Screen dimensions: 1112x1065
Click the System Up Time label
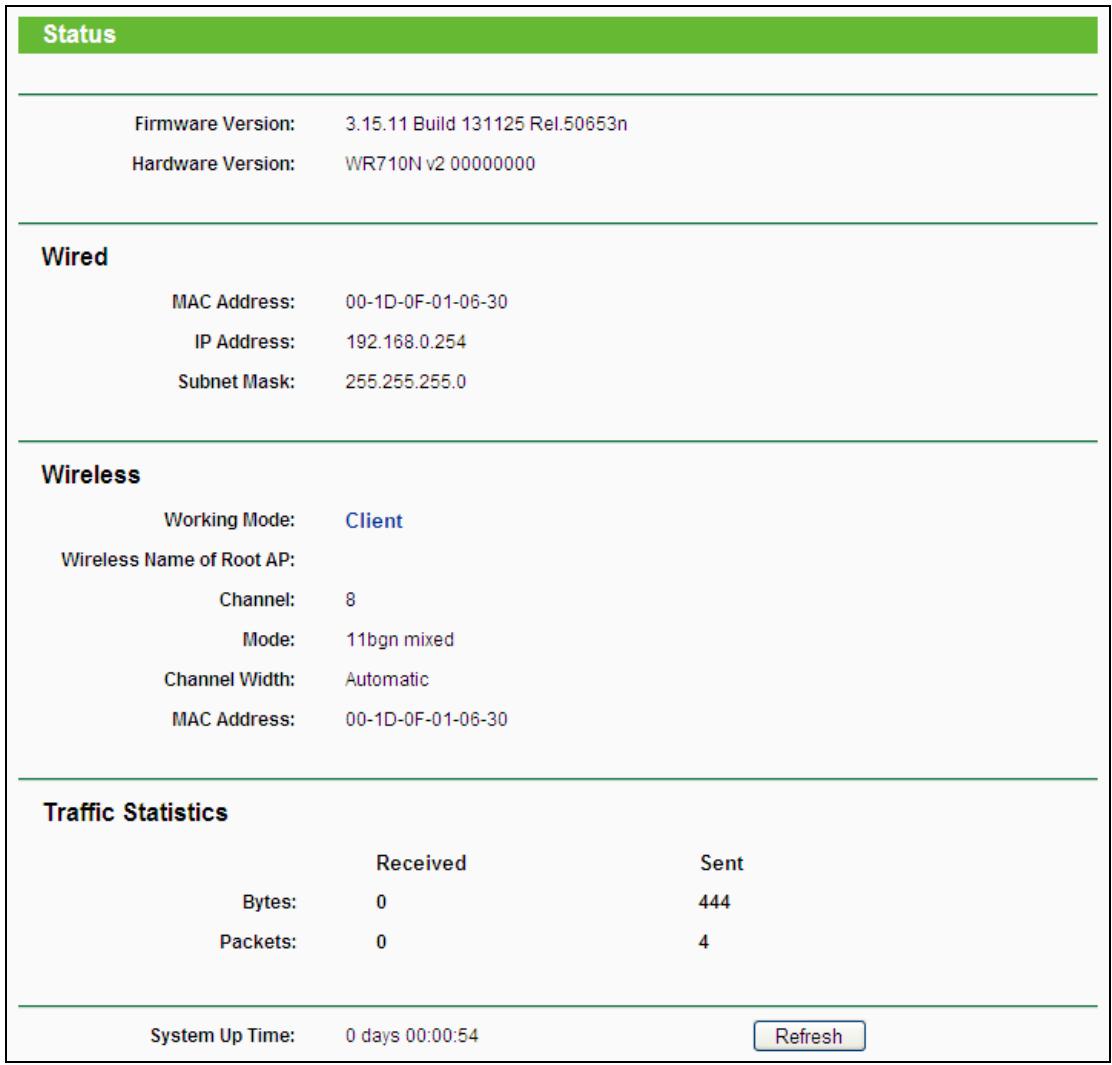click(223, 1035)
